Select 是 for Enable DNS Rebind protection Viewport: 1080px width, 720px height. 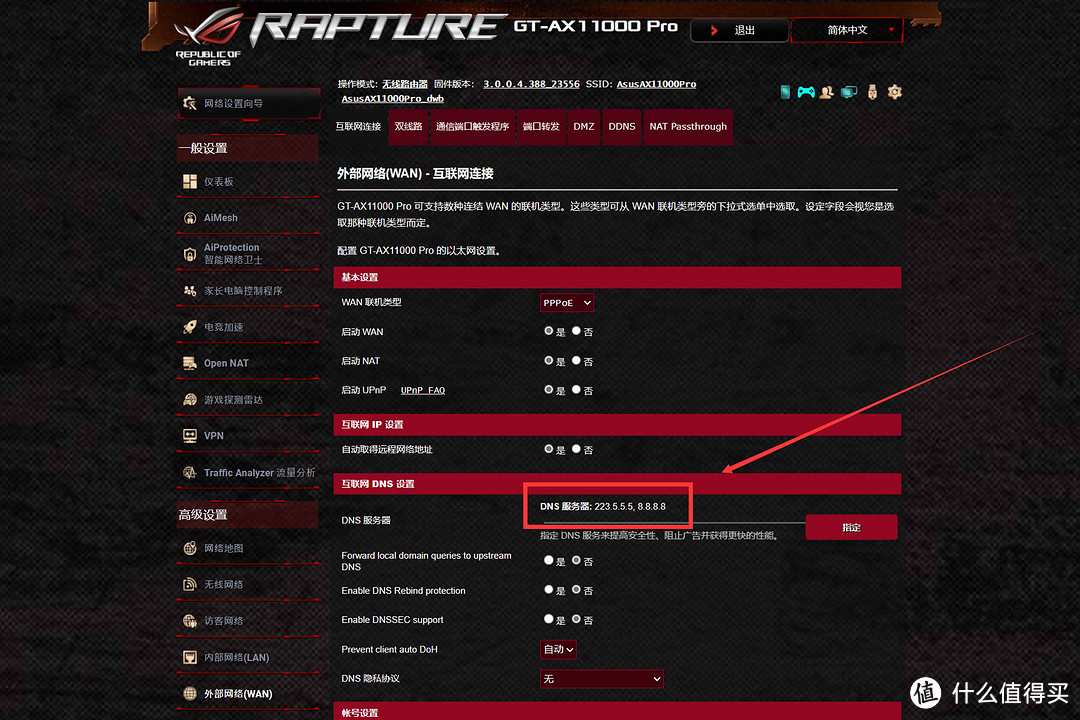pyautogui.click(x=548, y=590)
